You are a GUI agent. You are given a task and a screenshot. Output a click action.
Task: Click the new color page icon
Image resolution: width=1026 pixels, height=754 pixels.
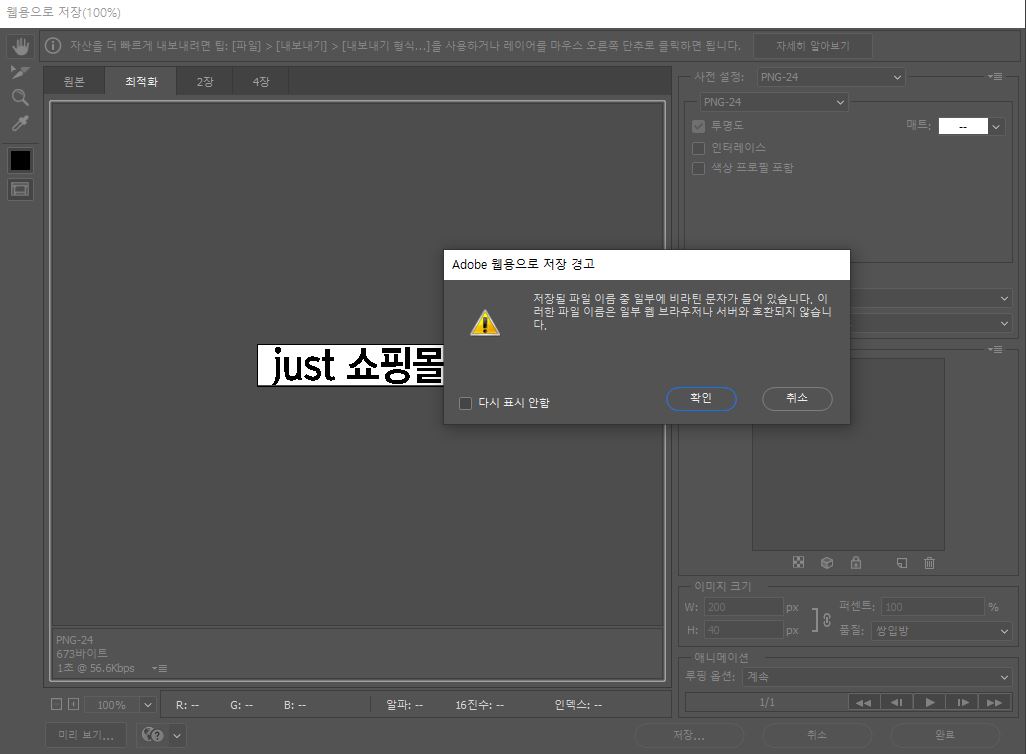point(902,562)
